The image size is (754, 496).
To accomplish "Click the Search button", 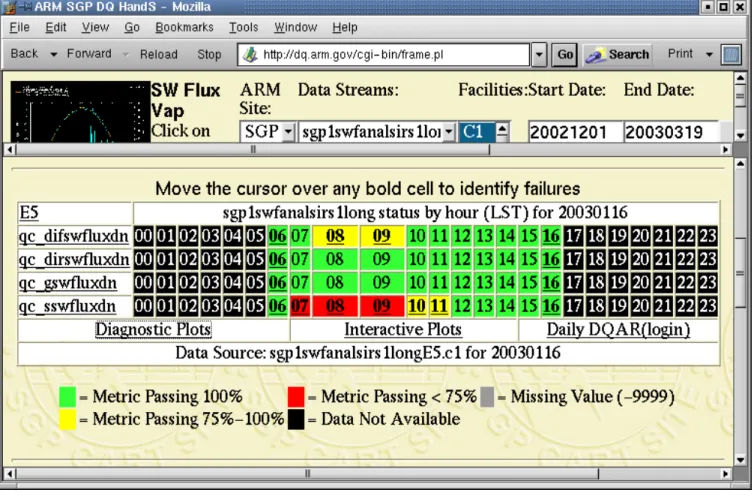I will pyautogui.click(x=617, y=54).
